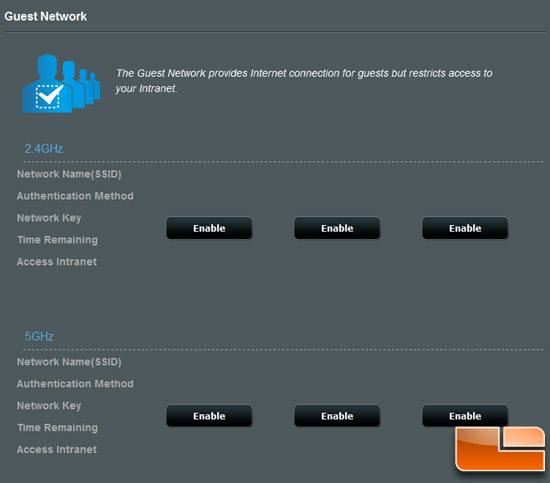The image size is (550, 483).
Task: Enable the third 2.4GHz guest network
Action: click(465, 228)
